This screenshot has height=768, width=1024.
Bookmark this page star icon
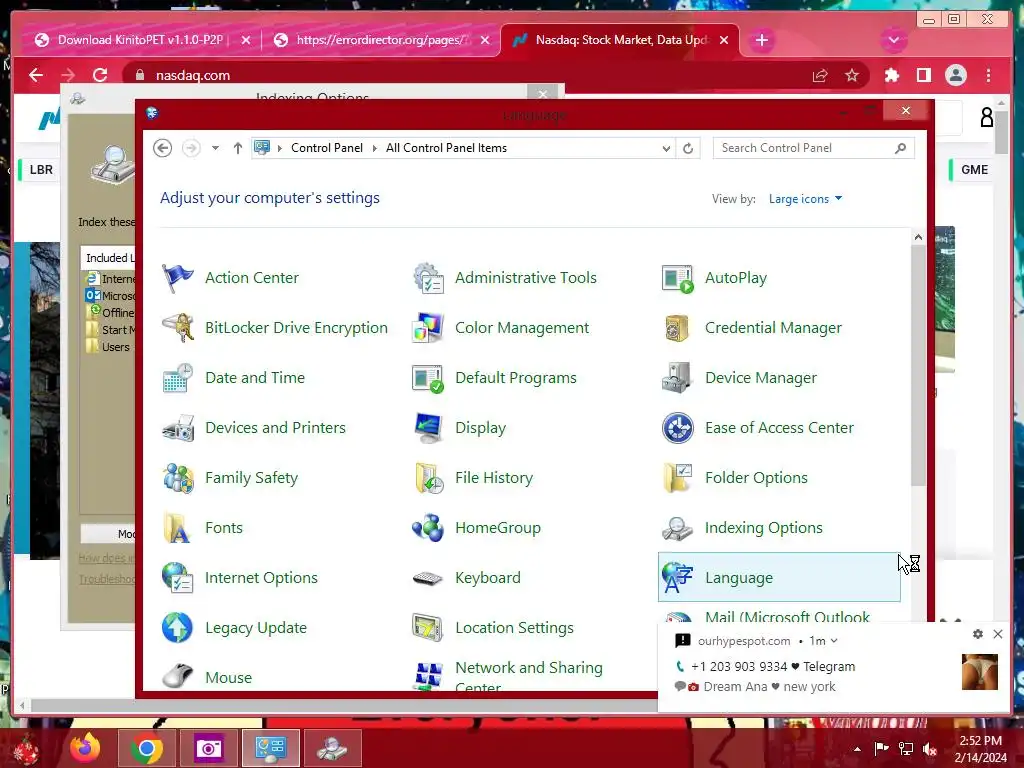point(852,76)
